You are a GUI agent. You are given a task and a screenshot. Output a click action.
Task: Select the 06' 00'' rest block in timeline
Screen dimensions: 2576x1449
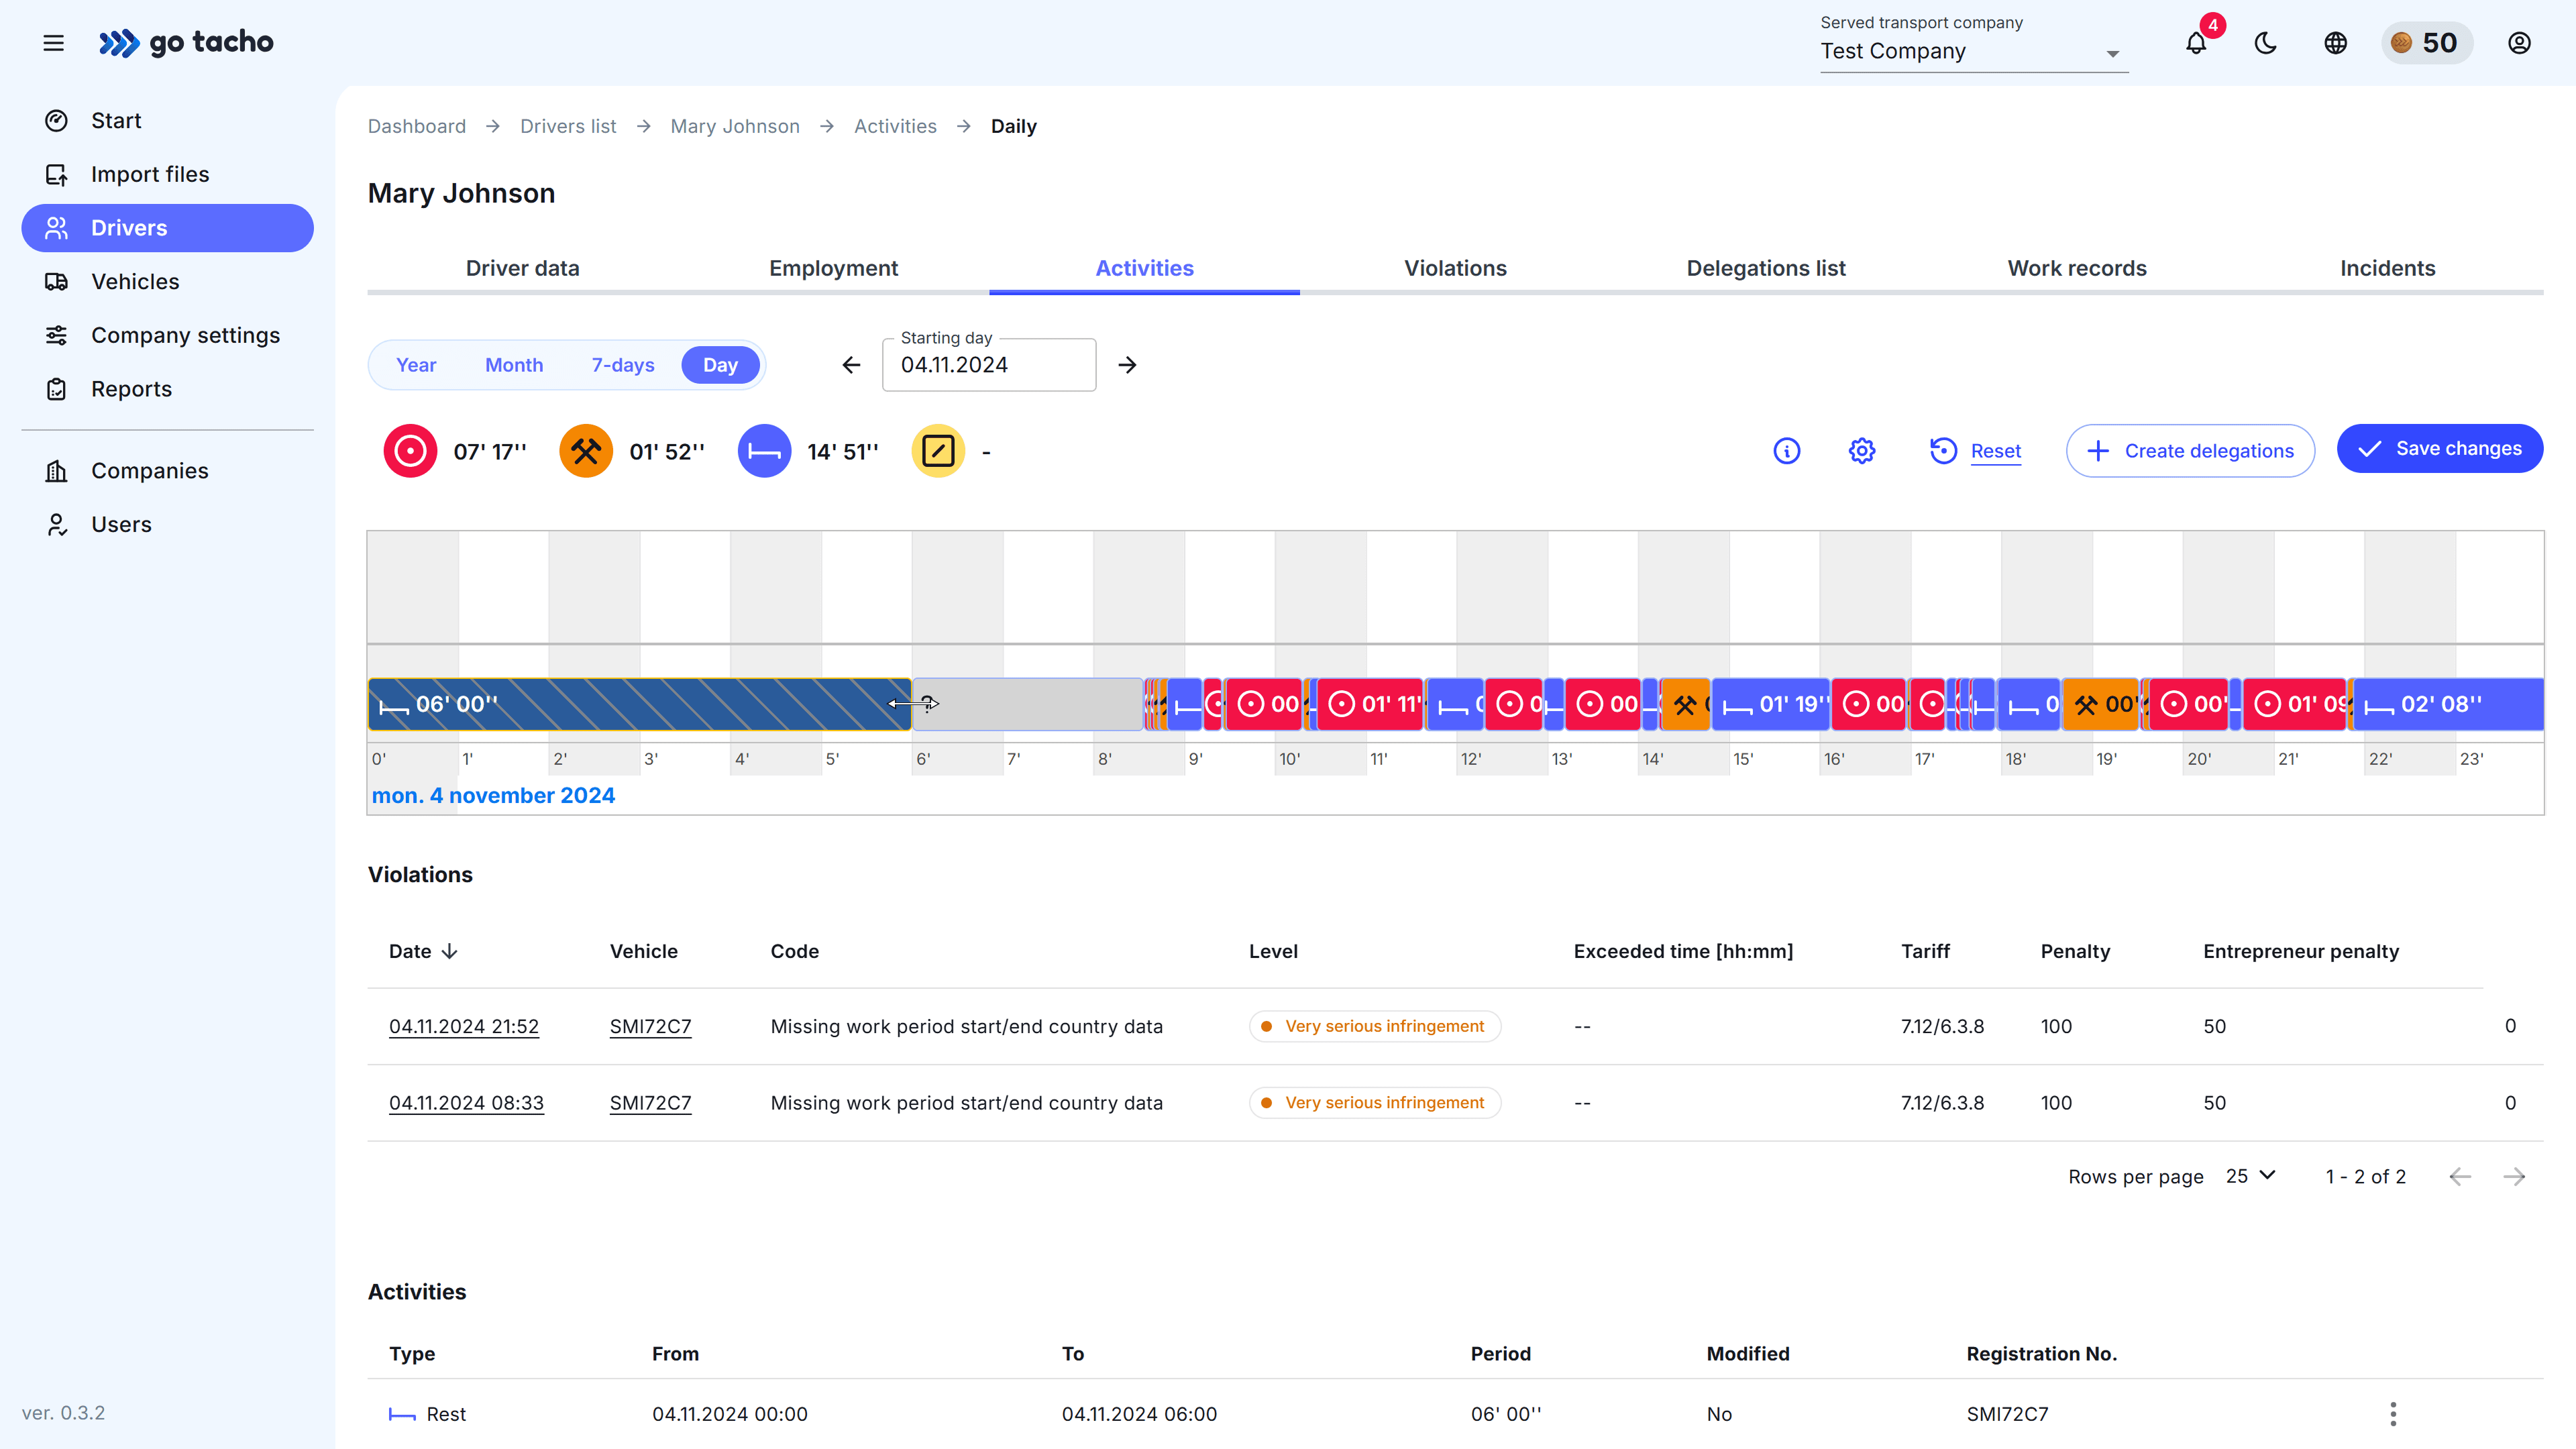click(x=640, y=704)
